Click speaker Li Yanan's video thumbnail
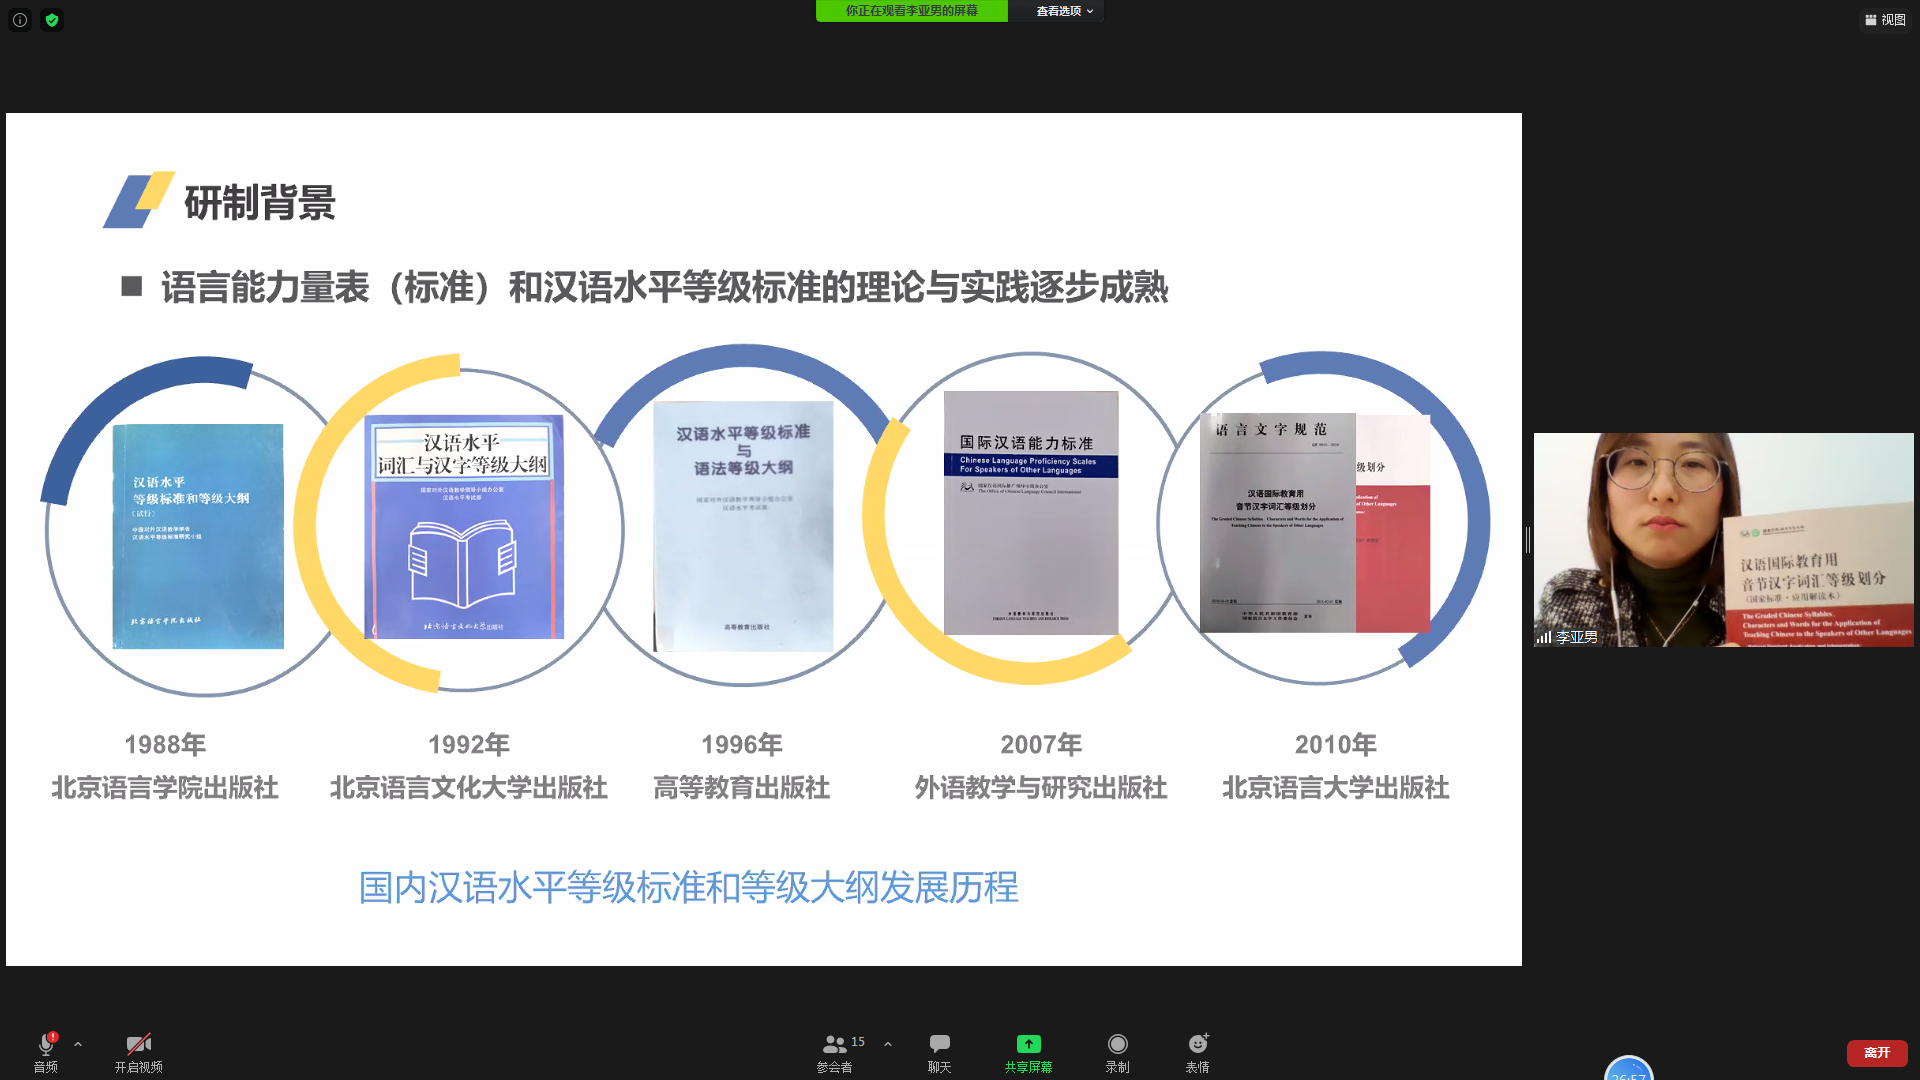The image size is (1920, 1080). (x=1723, y=539)
